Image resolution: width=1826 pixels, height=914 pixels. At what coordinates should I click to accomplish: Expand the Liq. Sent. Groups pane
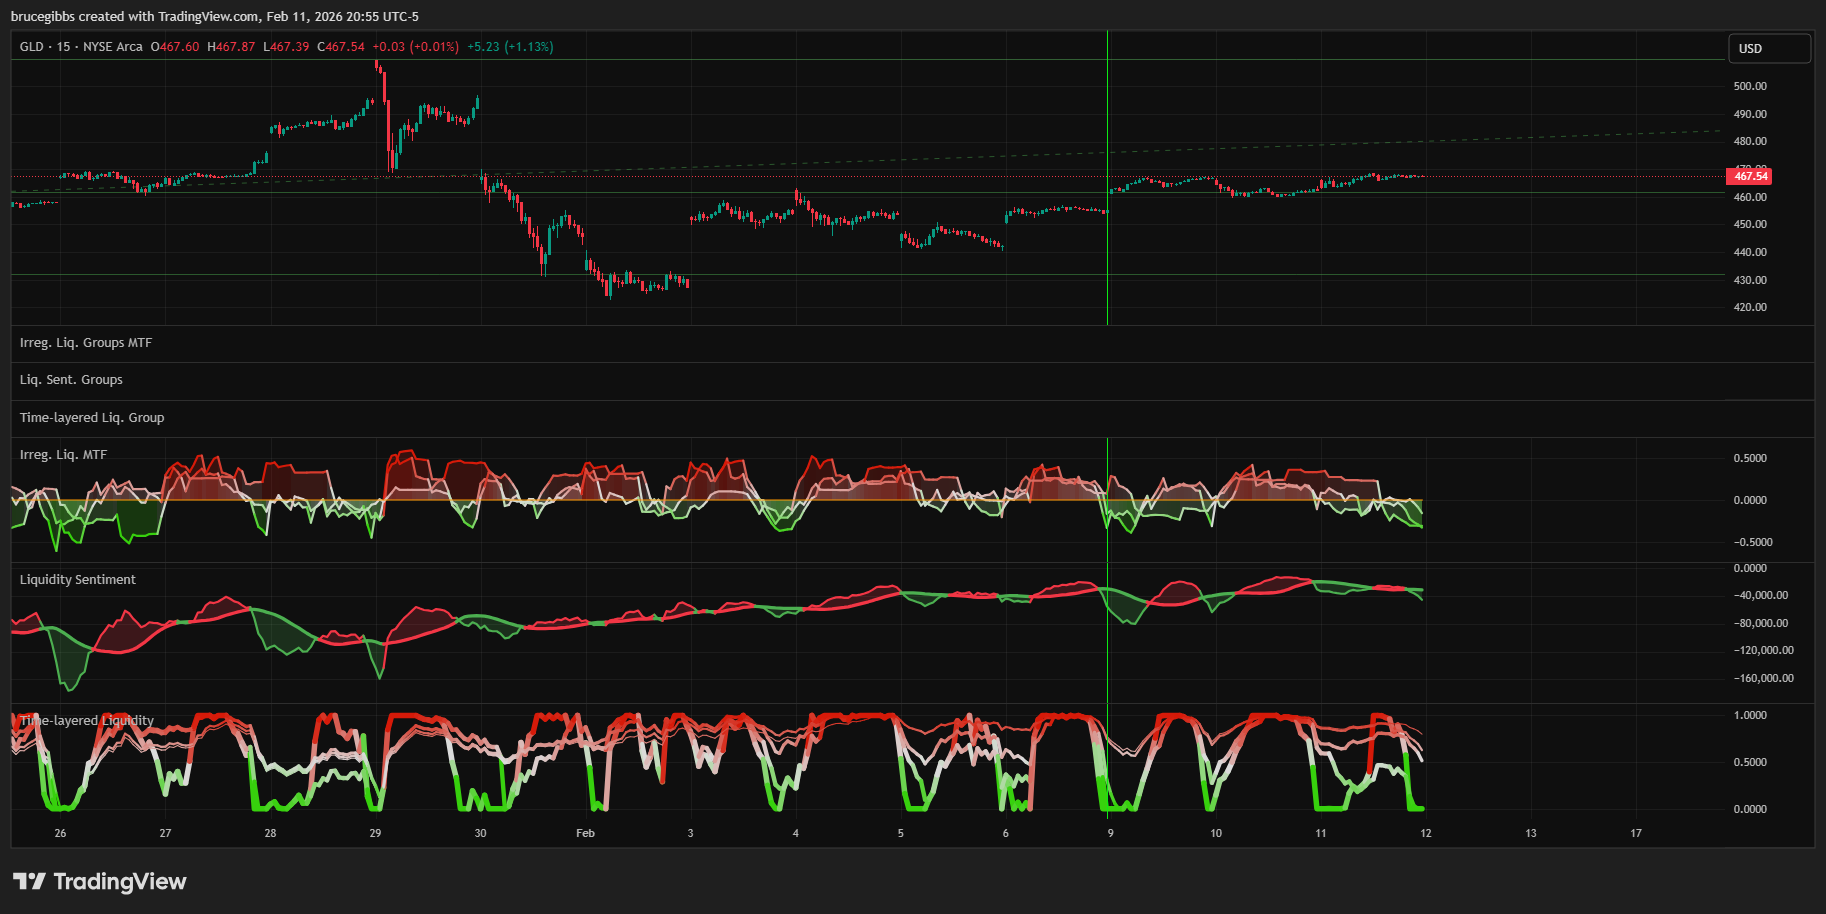(x=71, y=380)
